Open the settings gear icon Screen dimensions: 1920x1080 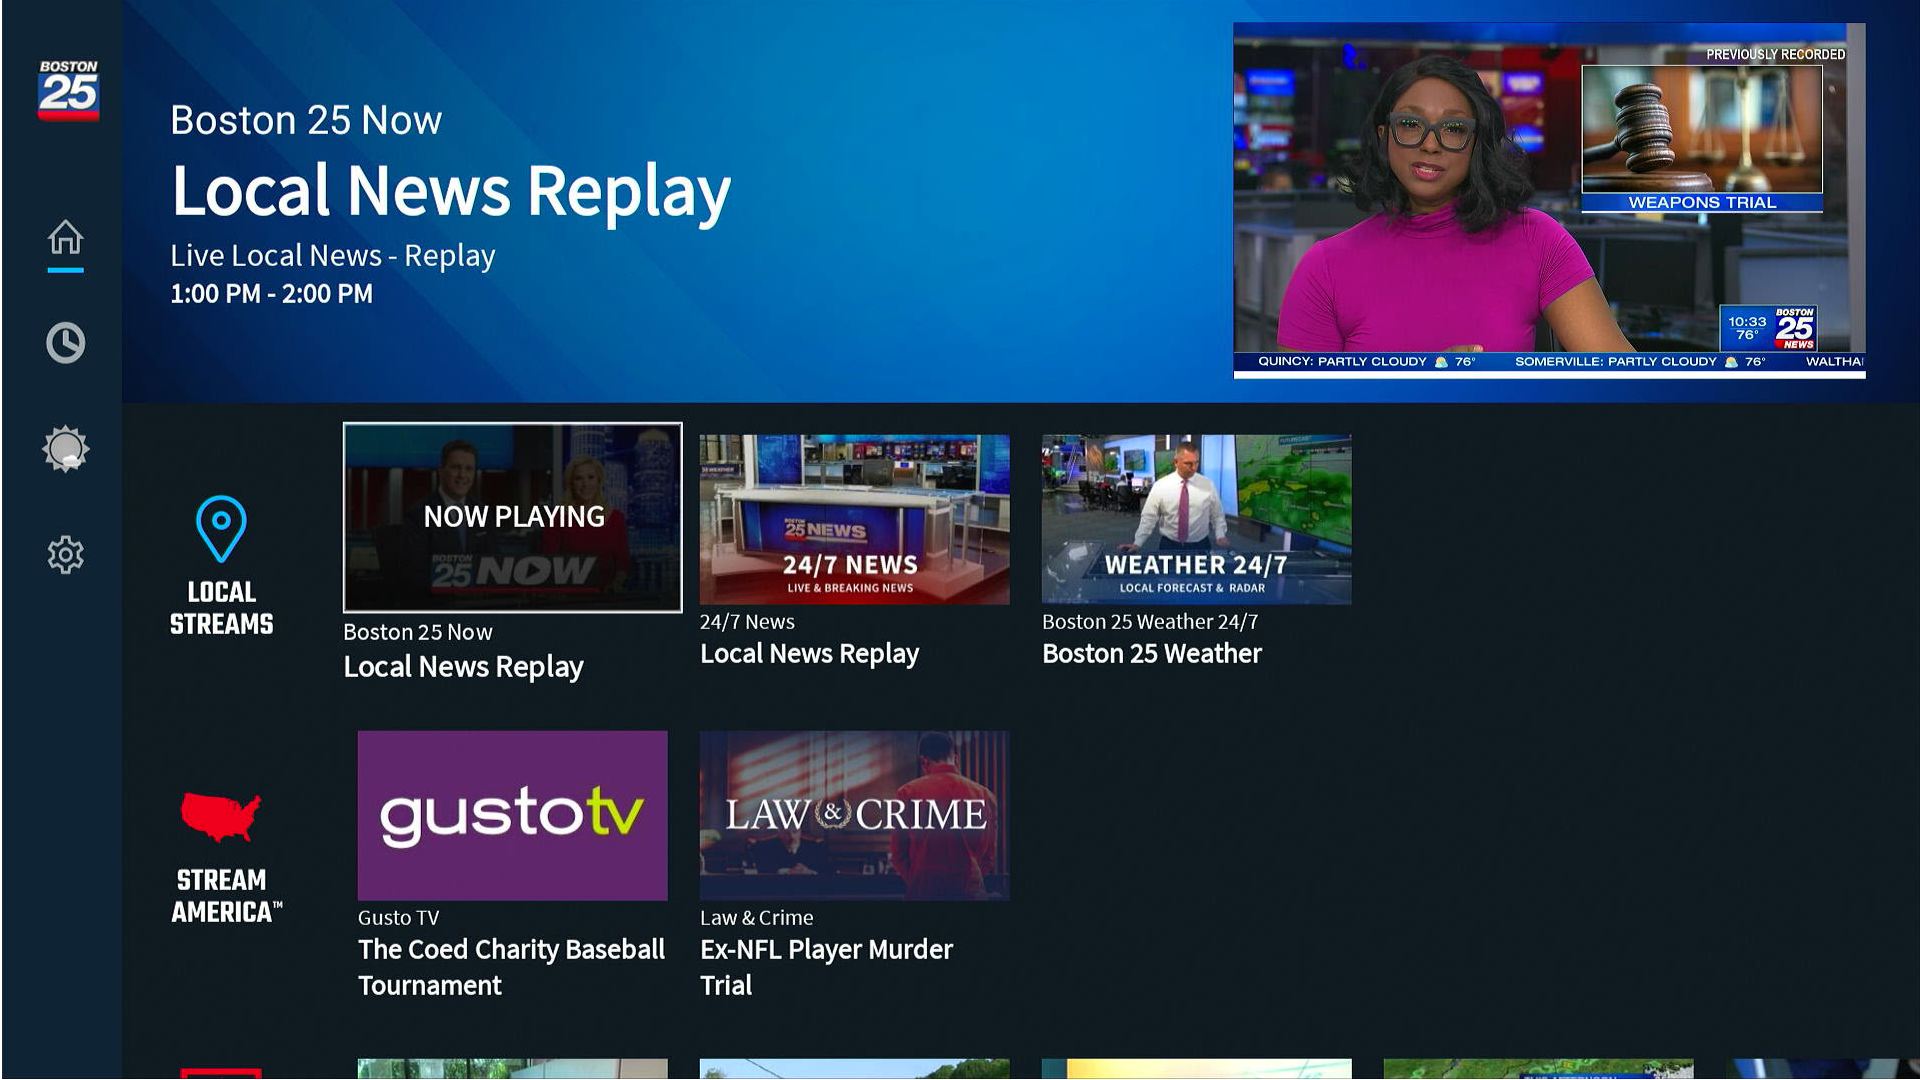[x=66, y=554]
